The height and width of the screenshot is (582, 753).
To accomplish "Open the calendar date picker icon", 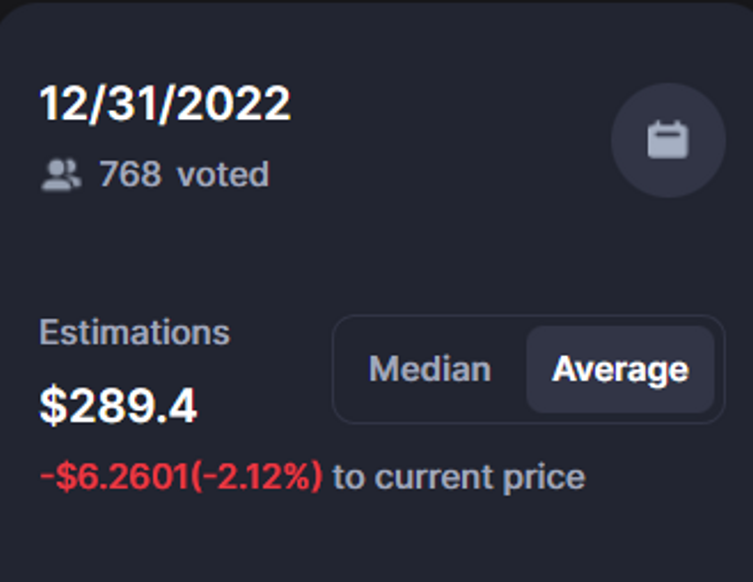I will (x=668, y=140).
